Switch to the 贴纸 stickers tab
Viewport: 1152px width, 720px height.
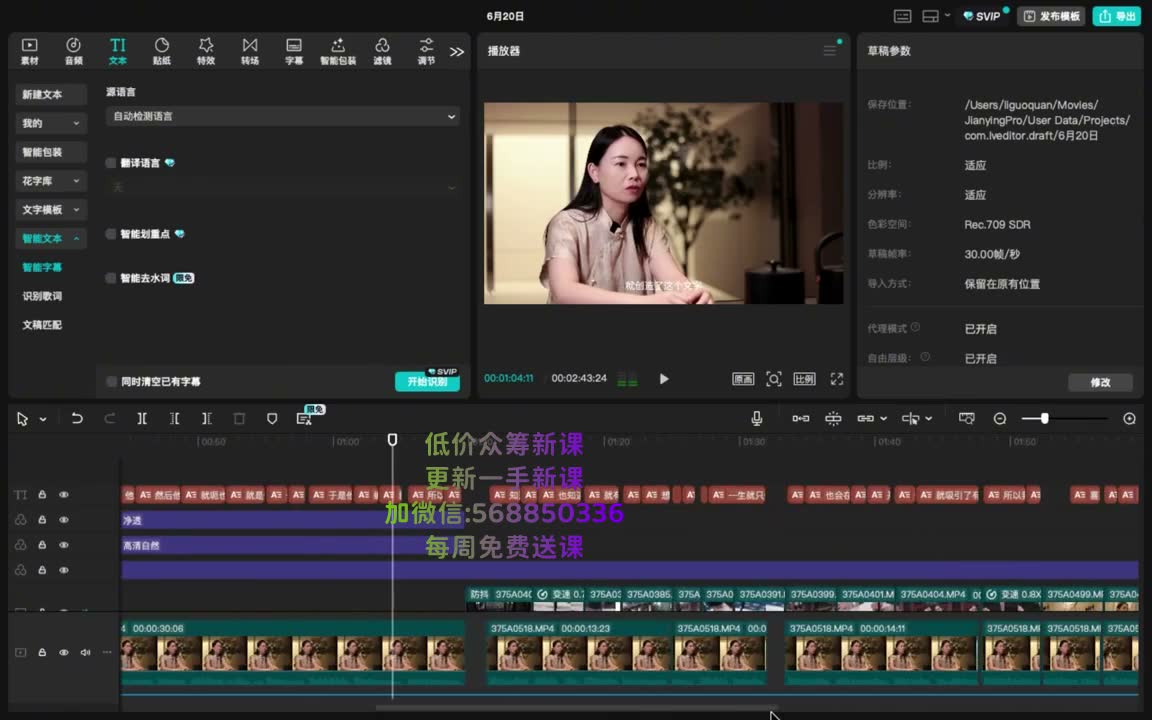tap(162, 51)
